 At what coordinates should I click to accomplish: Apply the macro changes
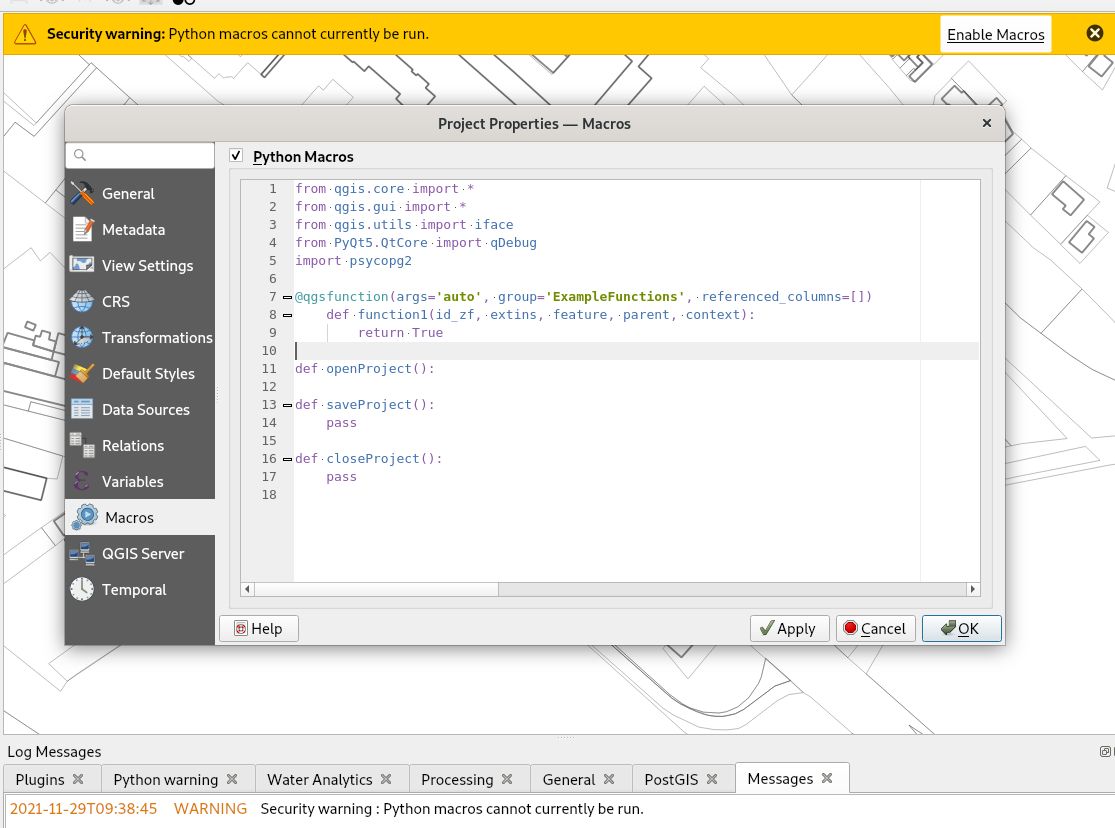(x=789, y=628)
